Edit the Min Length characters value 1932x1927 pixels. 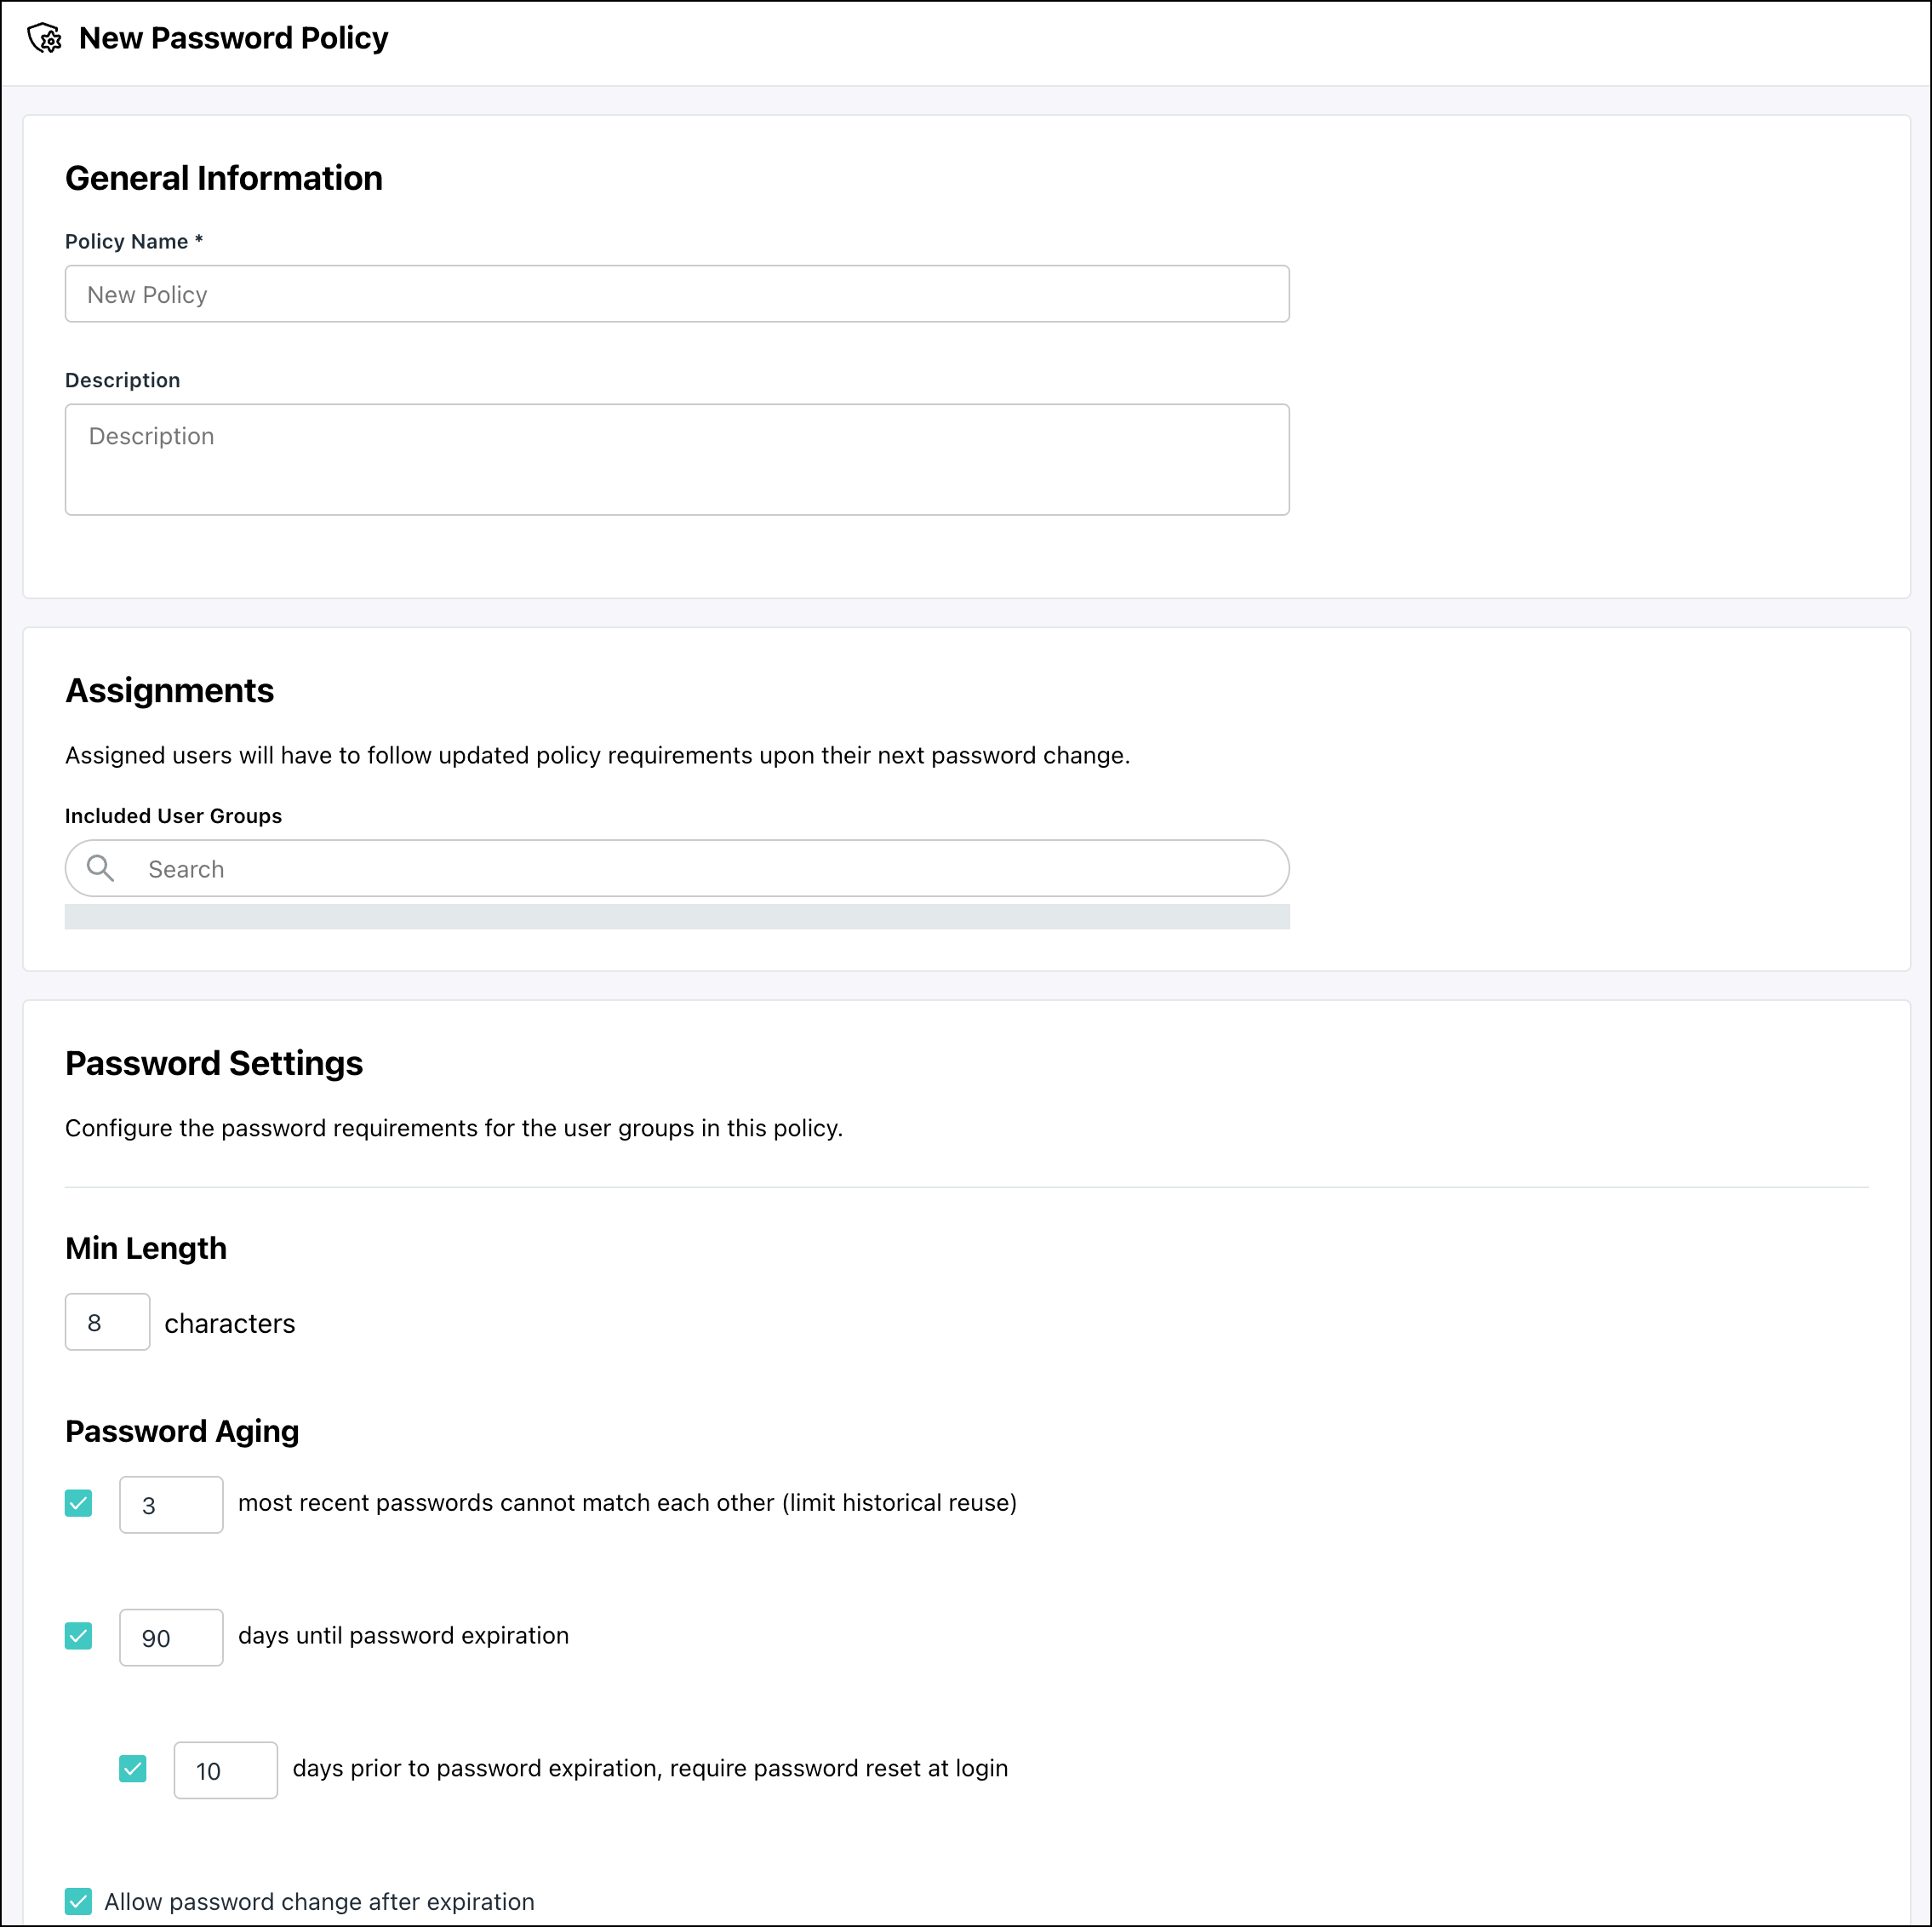click(107, 1321)
